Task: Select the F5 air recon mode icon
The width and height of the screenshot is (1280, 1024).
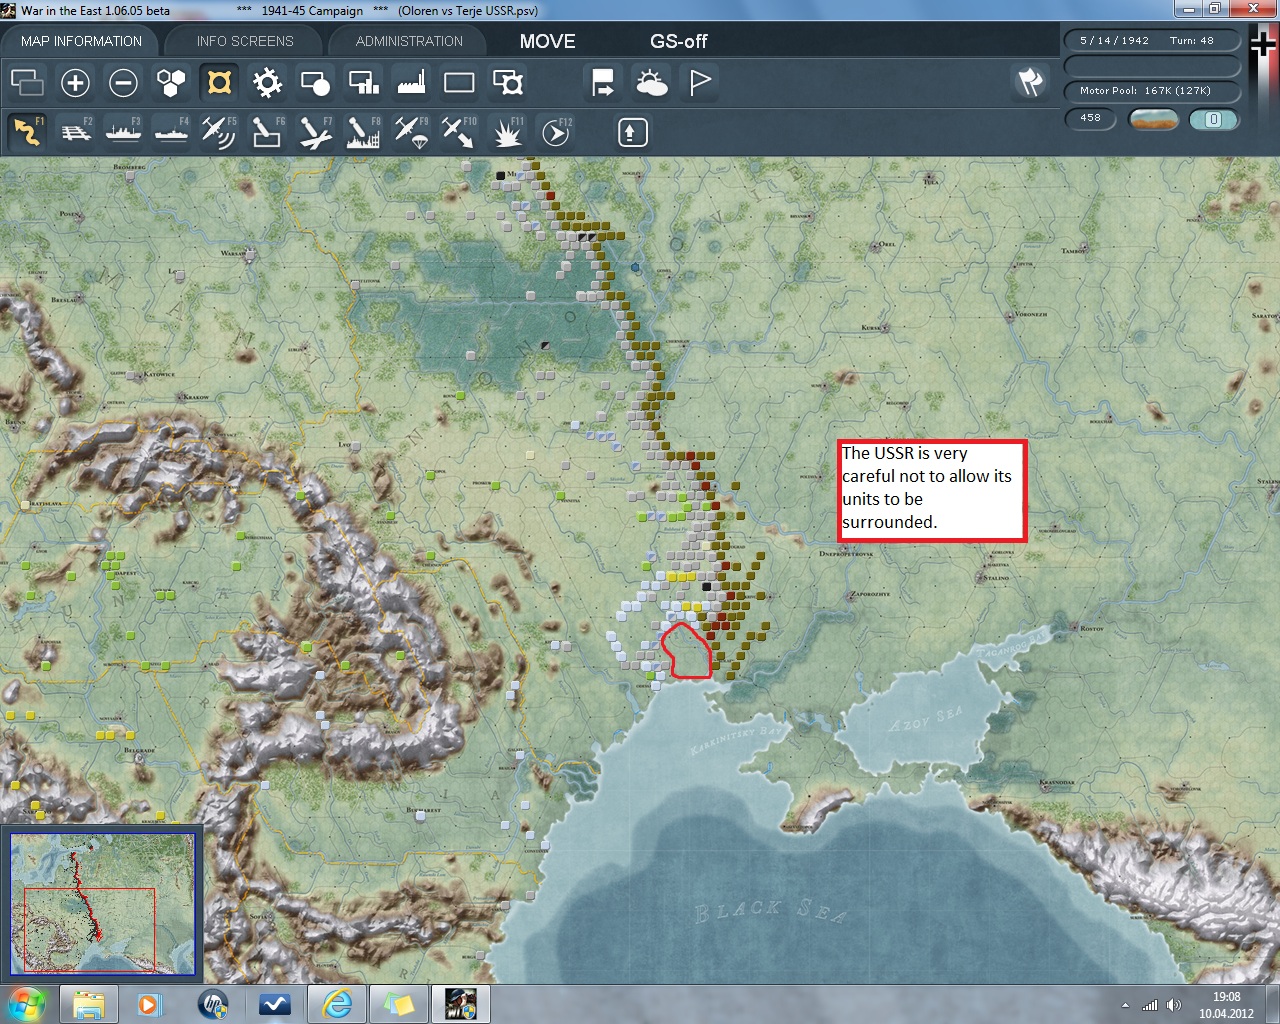Action: click(x=219, y=132)
